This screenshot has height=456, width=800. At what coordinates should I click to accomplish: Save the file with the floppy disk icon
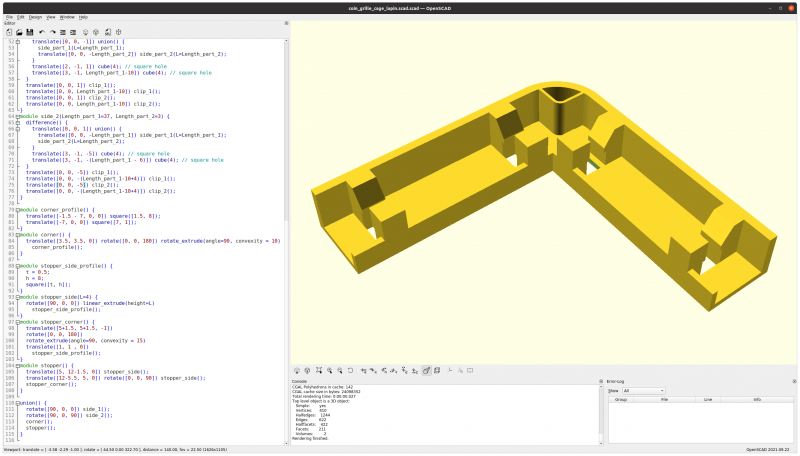tap(30, 32)
